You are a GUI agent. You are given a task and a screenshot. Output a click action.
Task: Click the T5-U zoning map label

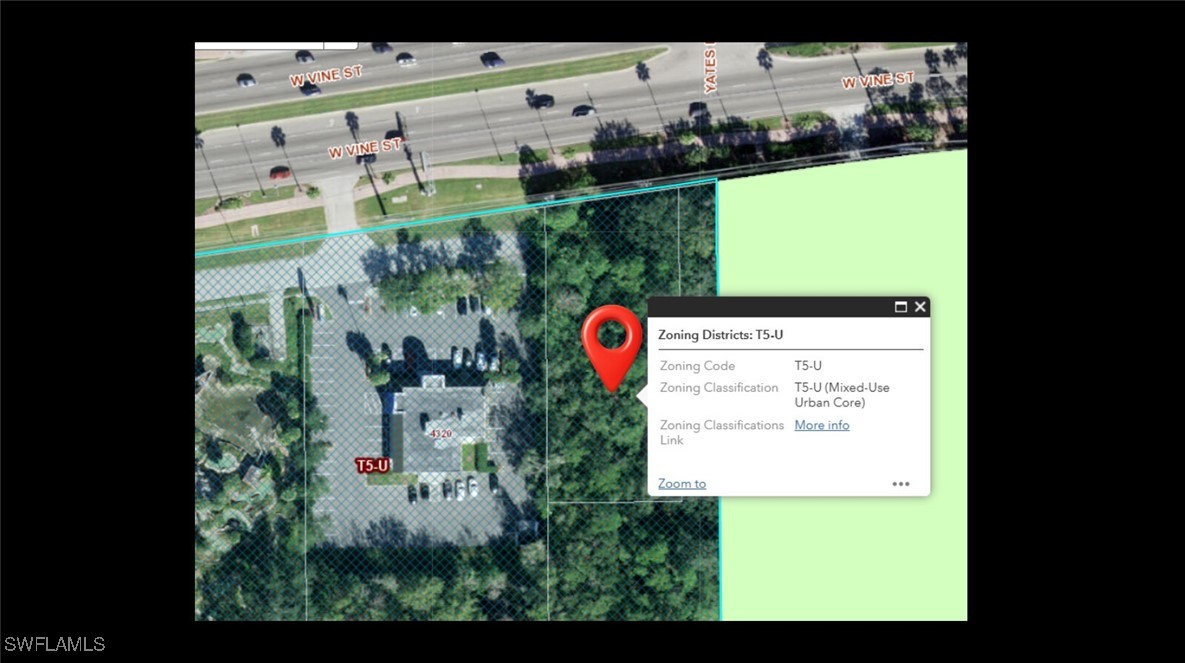coord(372,465)
